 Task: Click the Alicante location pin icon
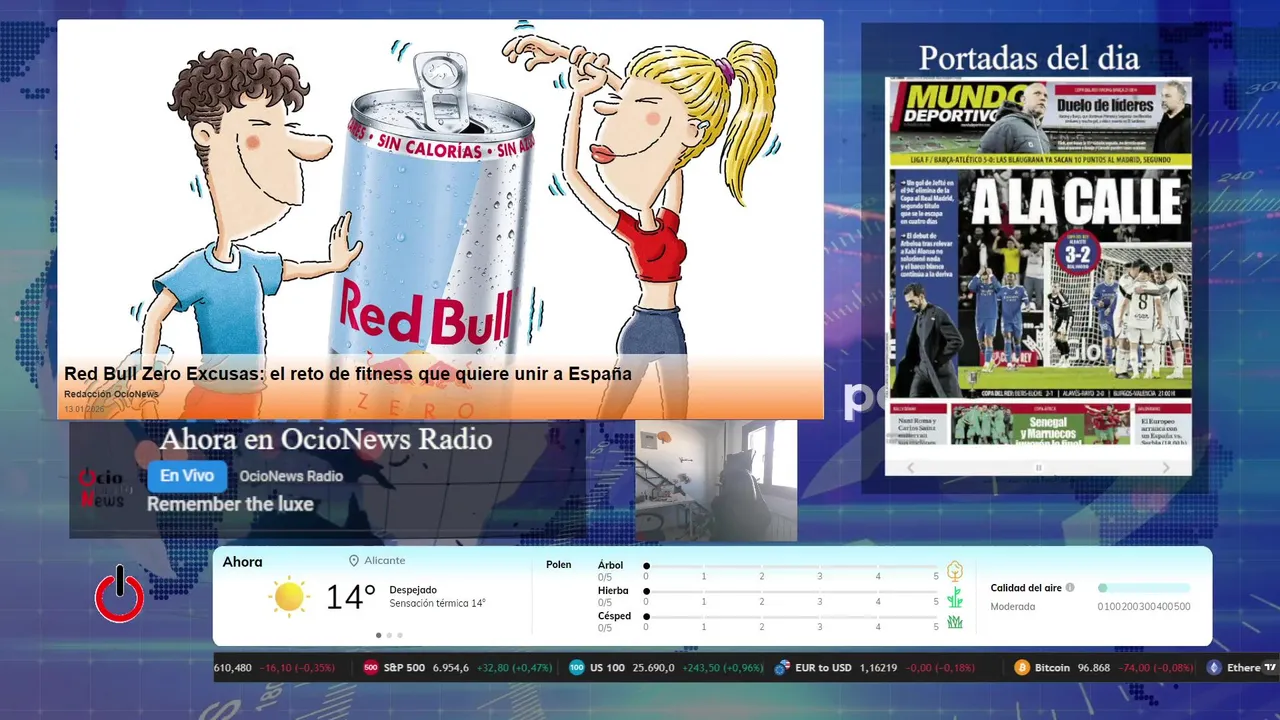click(x=354, y=561)
